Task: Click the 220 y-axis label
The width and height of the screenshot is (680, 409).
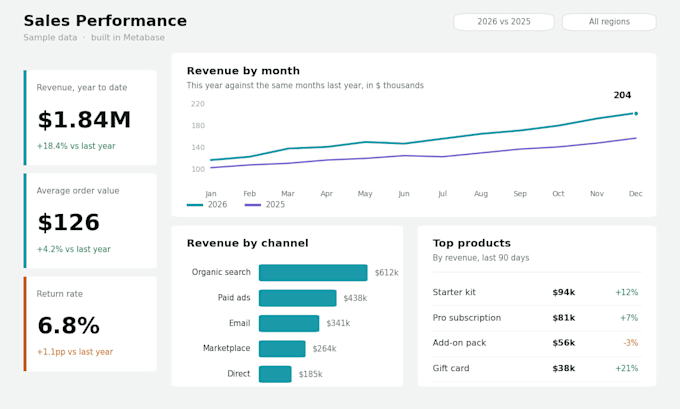Action: tap(198, 104)
